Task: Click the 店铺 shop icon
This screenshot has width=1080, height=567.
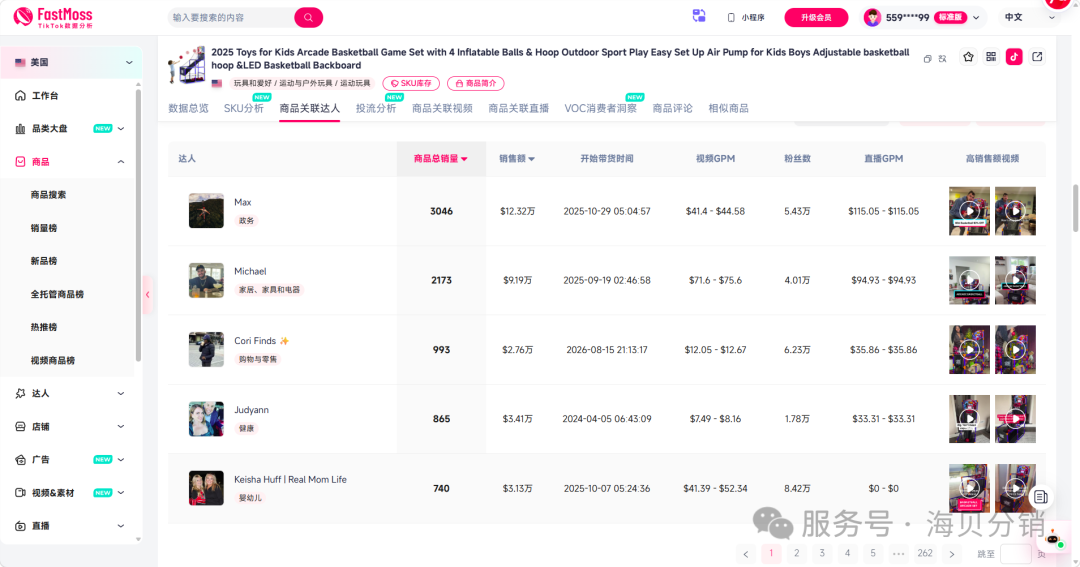Action: tap(20, 426)
